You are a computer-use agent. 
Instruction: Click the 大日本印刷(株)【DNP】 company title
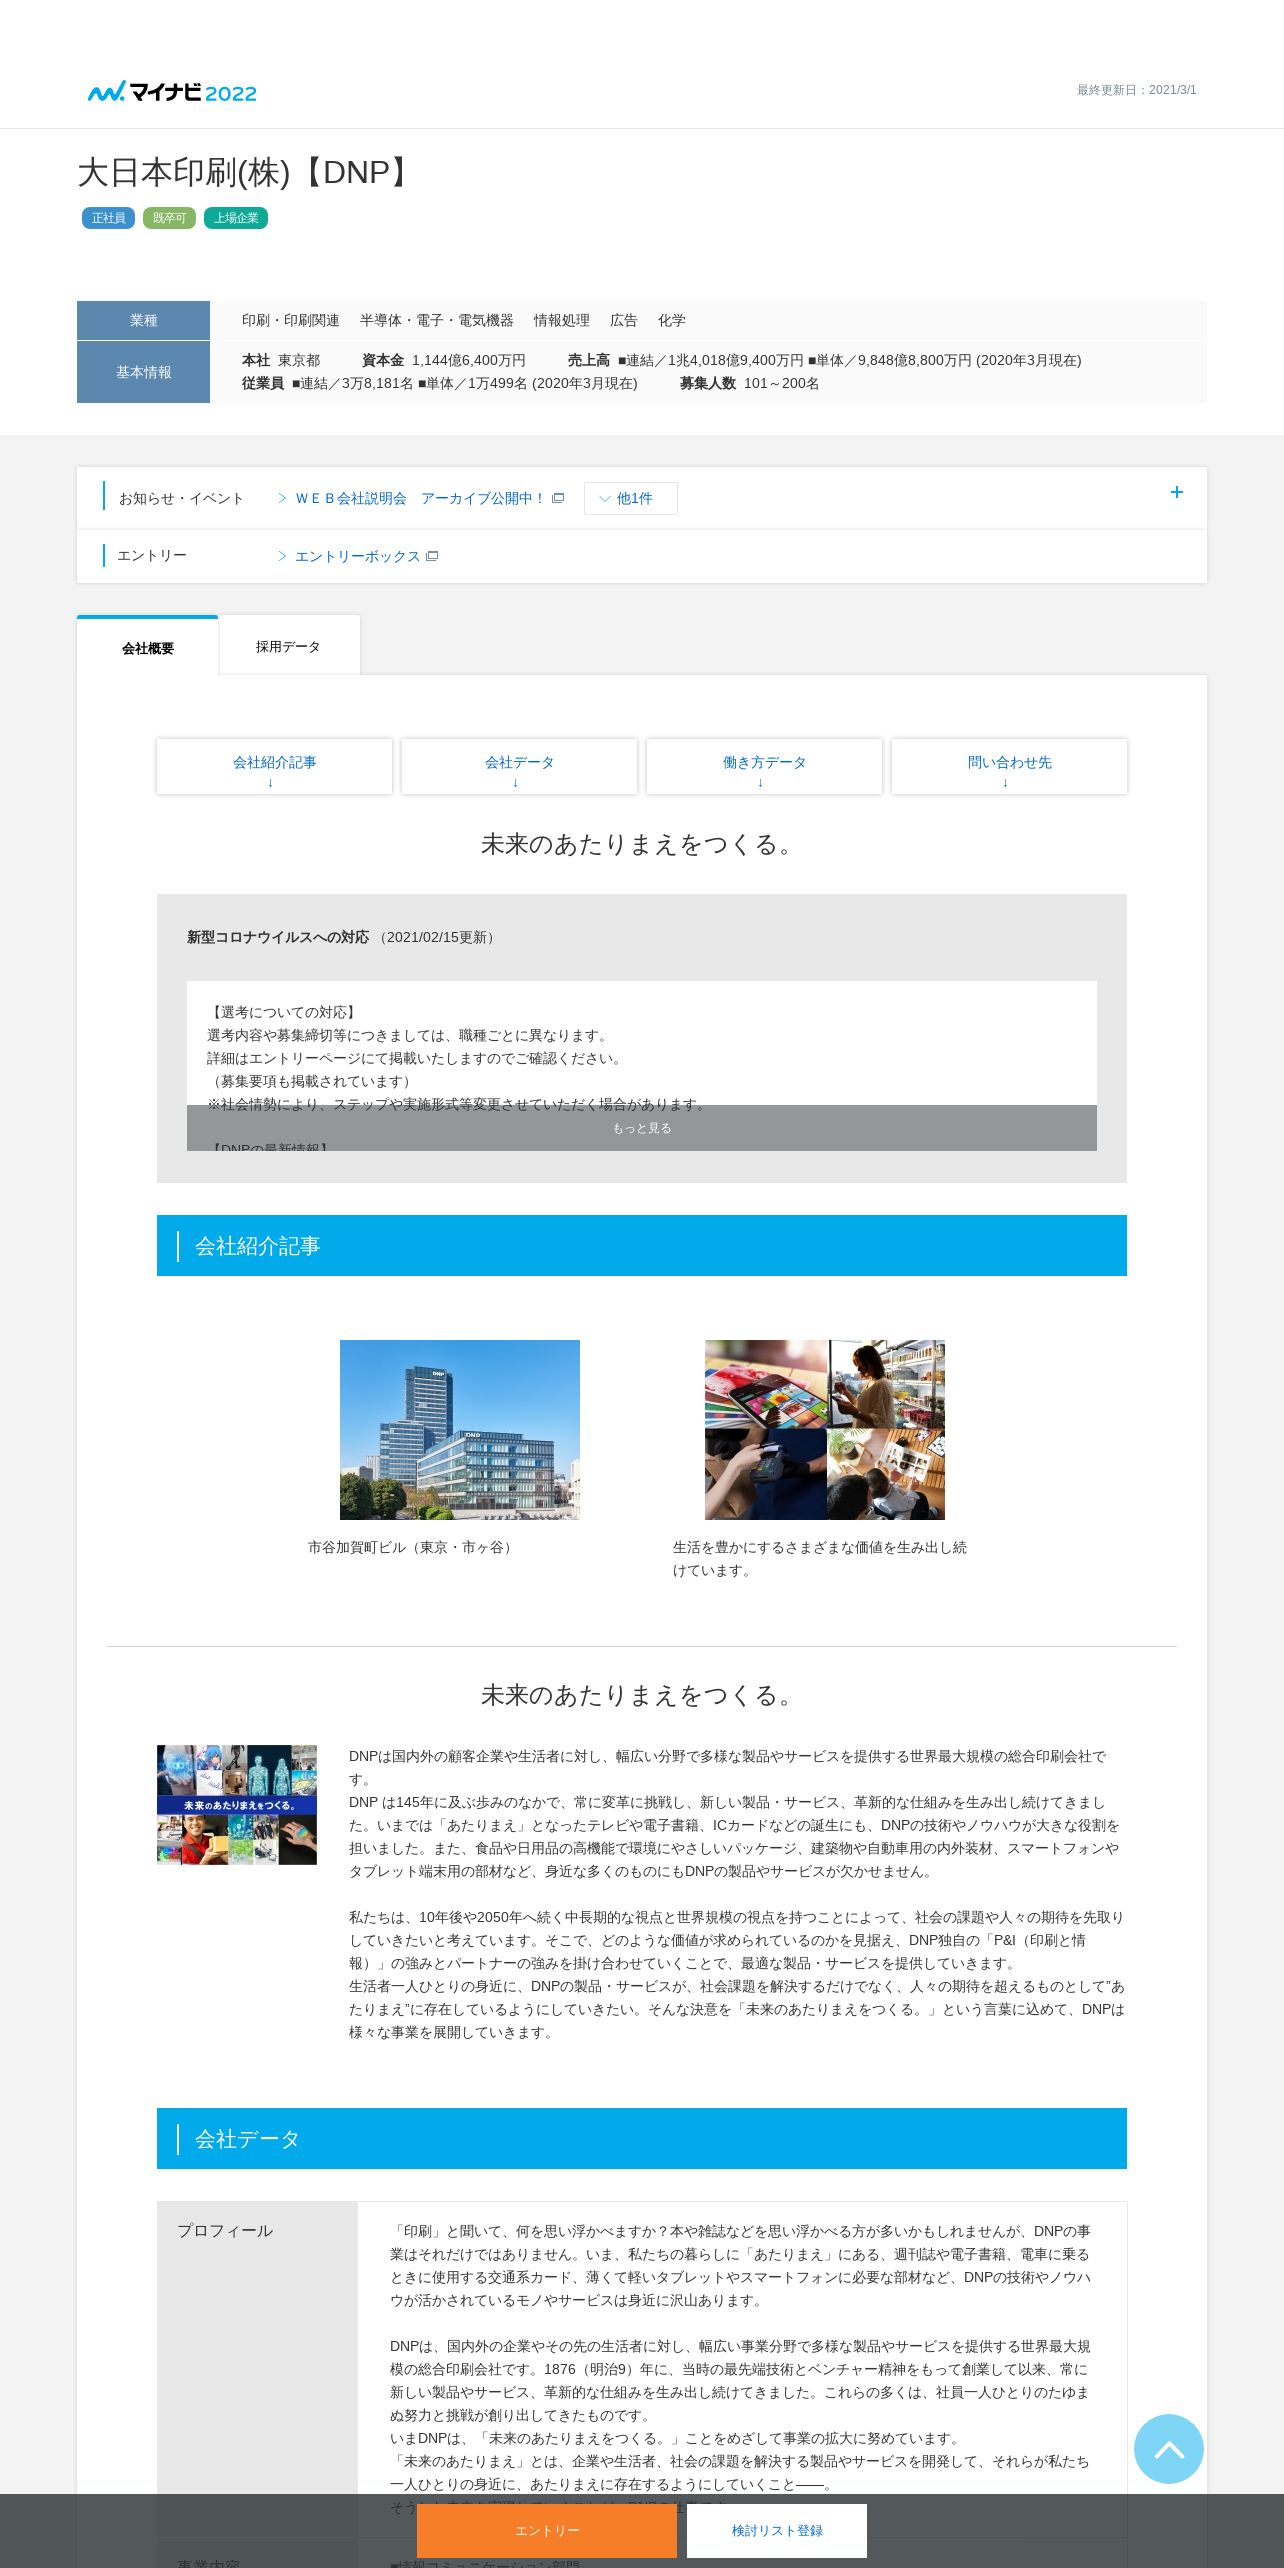click(x=247, y=172)
